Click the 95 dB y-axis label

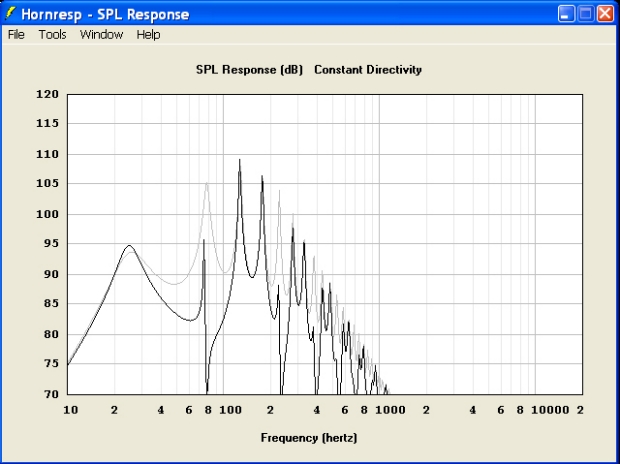(x=50, y=243)
